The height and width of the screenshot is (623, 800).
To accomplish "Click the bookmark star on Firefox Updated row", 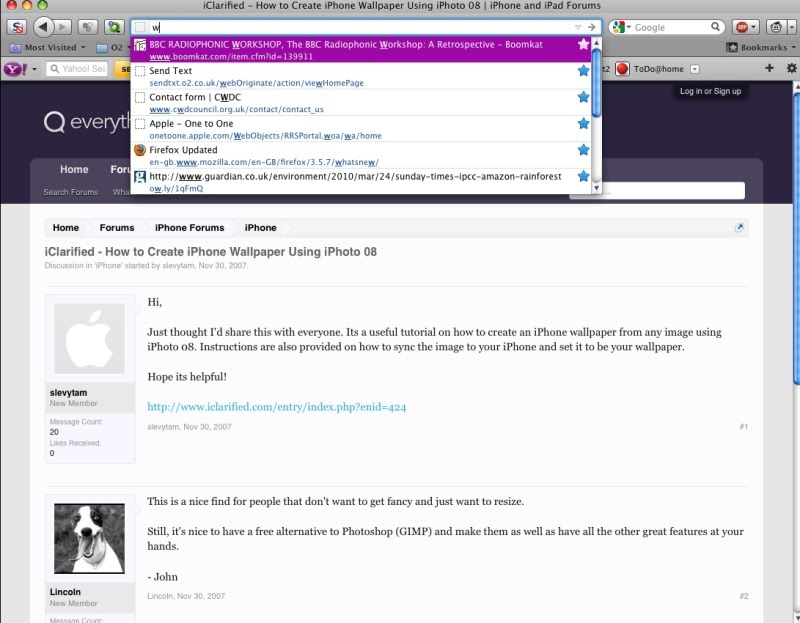I will (x=583, y=150).
